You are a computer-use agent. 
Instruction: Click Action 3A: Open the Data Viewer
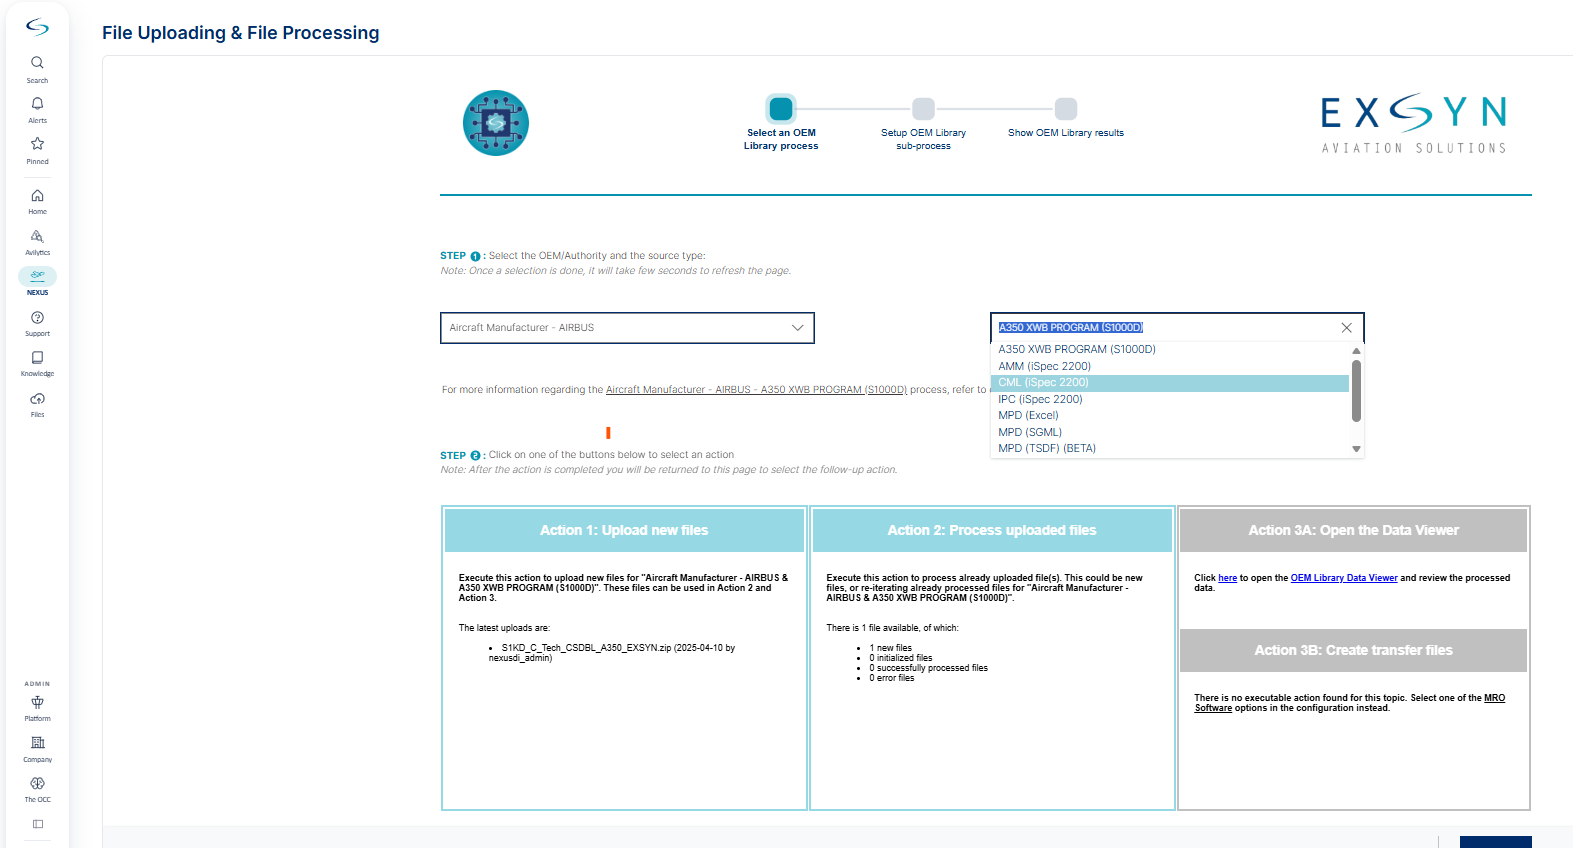click(1353, 530)
